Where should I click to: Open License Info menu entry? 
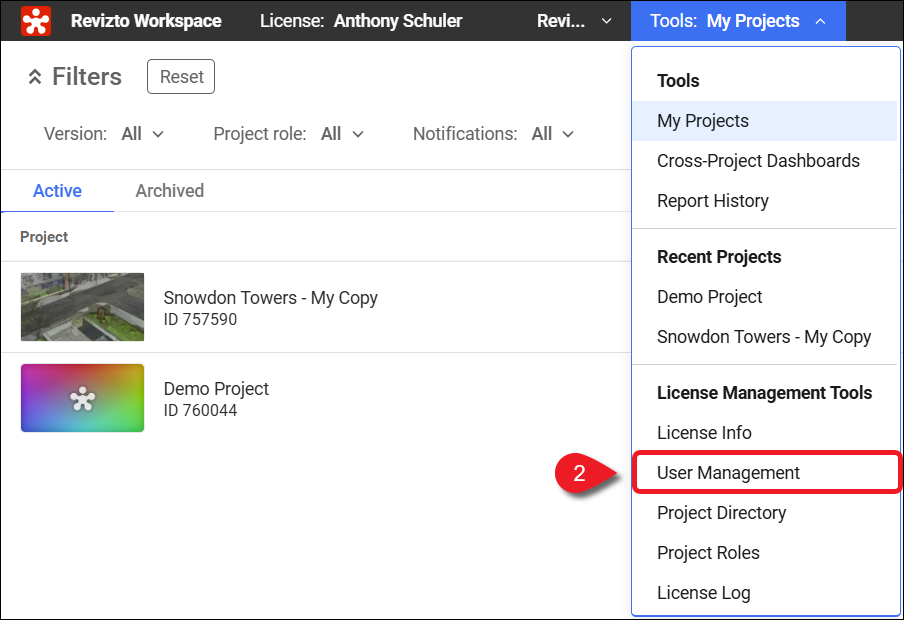click(704, 433)
